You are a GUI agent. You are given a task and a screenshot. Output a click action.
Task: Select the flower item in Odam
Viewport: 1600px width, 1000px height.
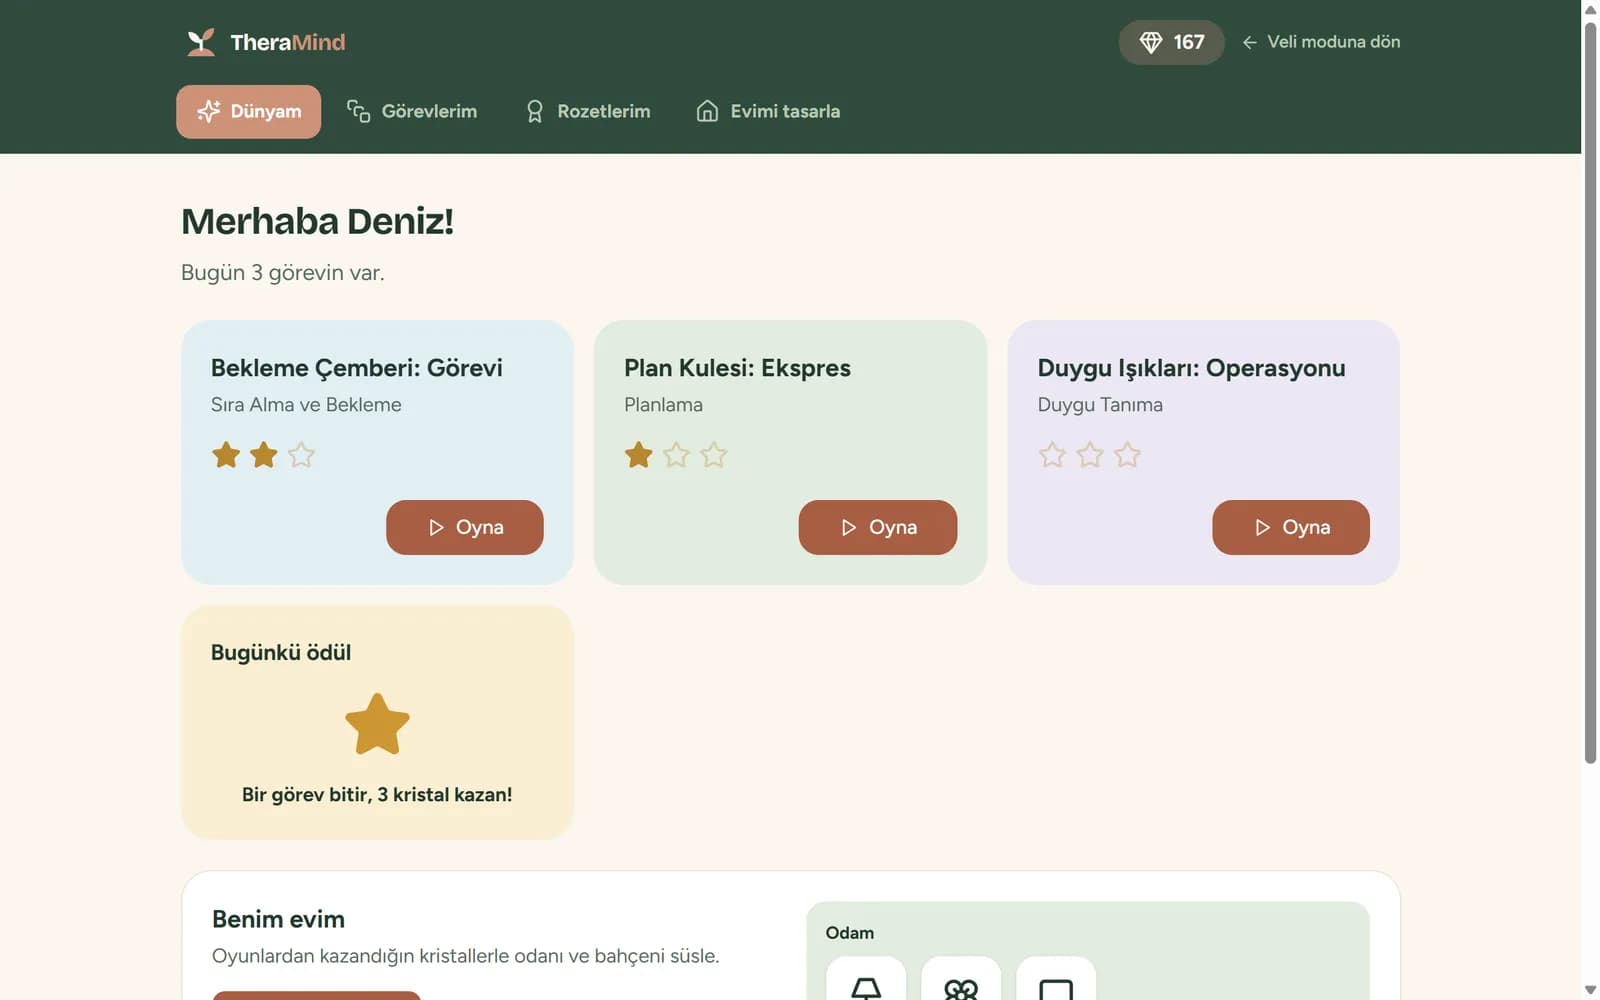click(961, 978)
